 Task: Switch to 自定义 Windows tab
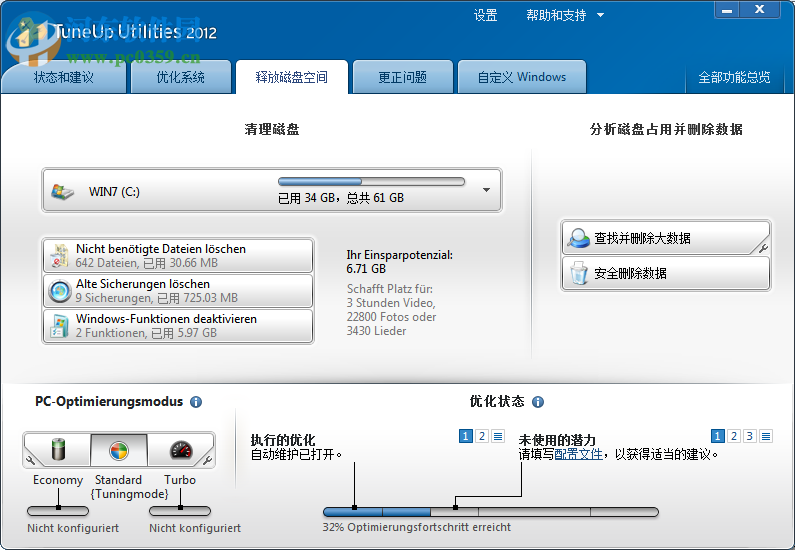(x=522, y=77)
